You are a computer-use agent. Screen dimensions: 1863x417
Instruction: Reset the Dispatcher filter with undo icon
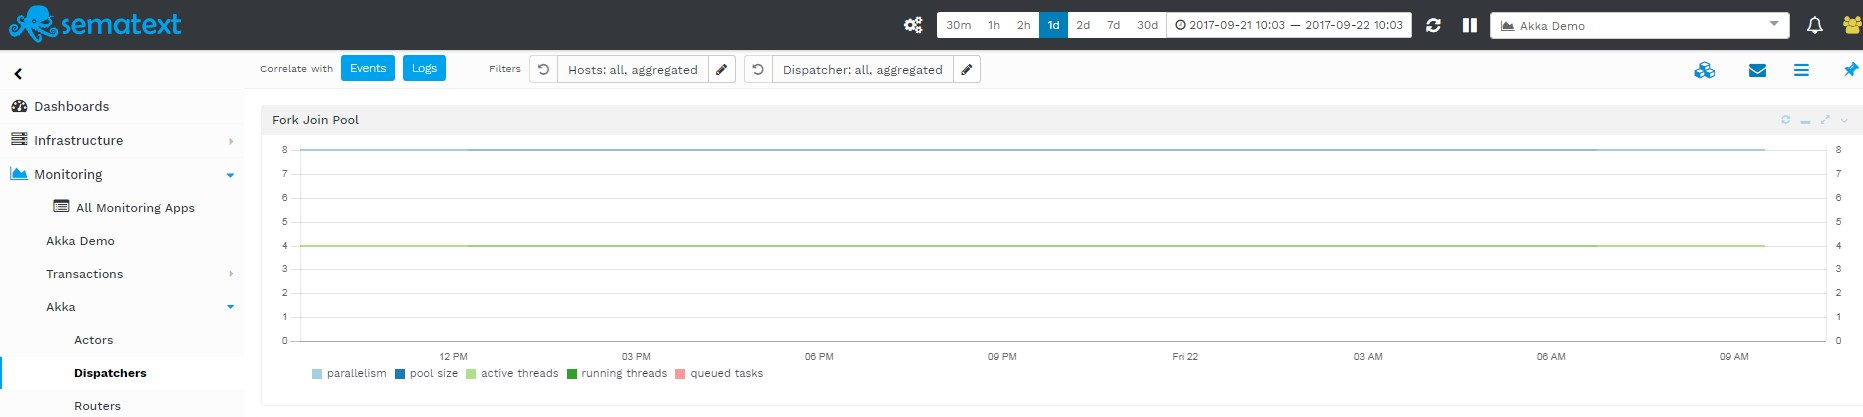point(758,69)
